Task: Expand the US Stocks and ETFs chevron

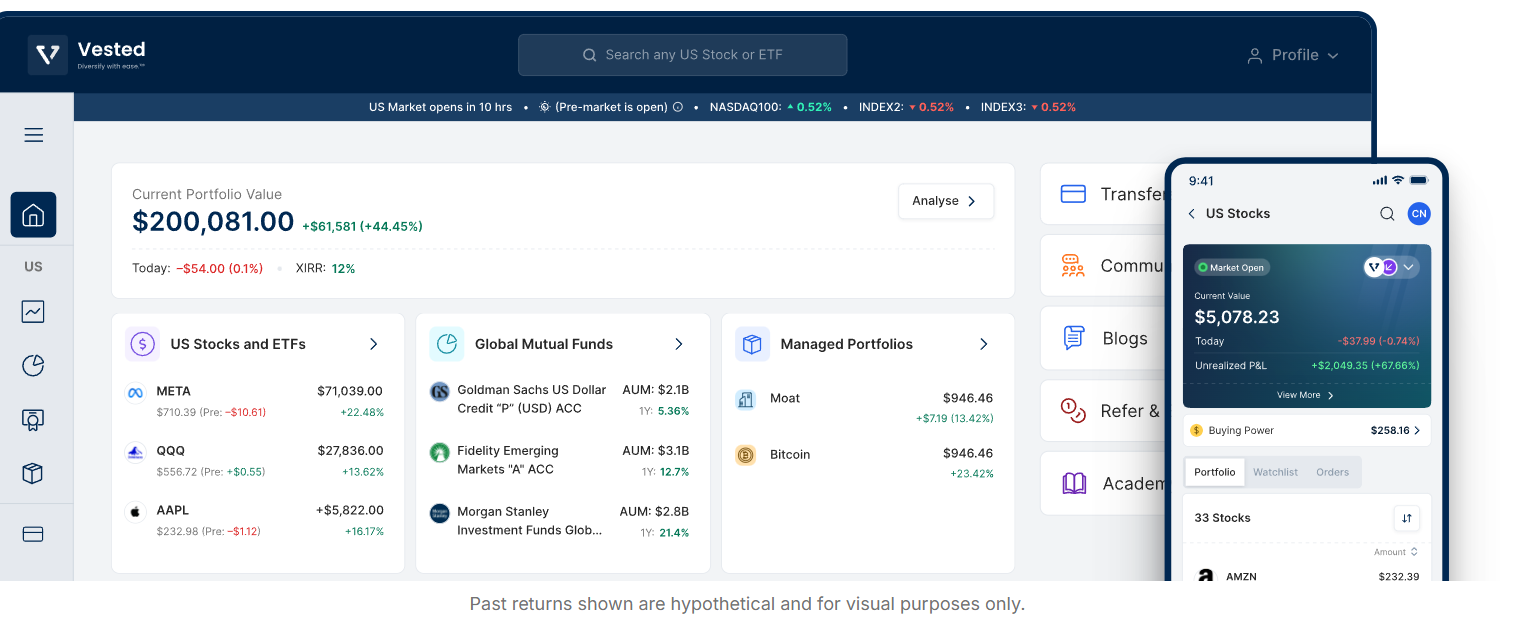Action: pyautogui.click(x=374, y=344)
